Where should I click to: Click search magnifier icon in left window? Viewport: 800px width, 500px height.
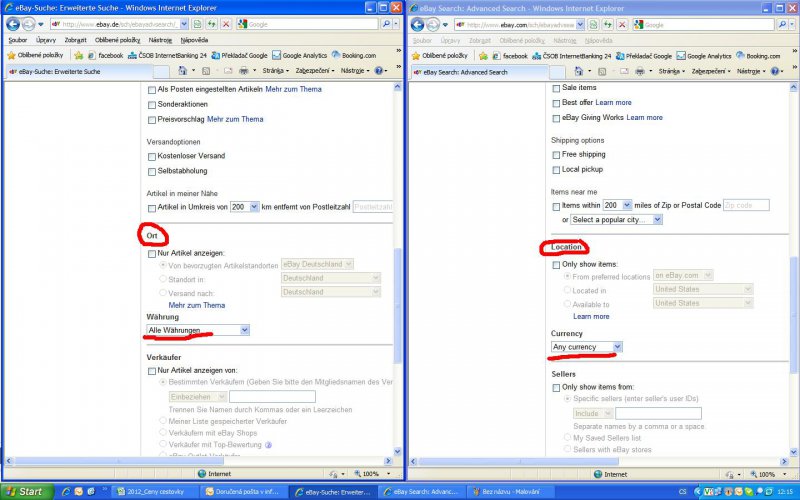386,24
